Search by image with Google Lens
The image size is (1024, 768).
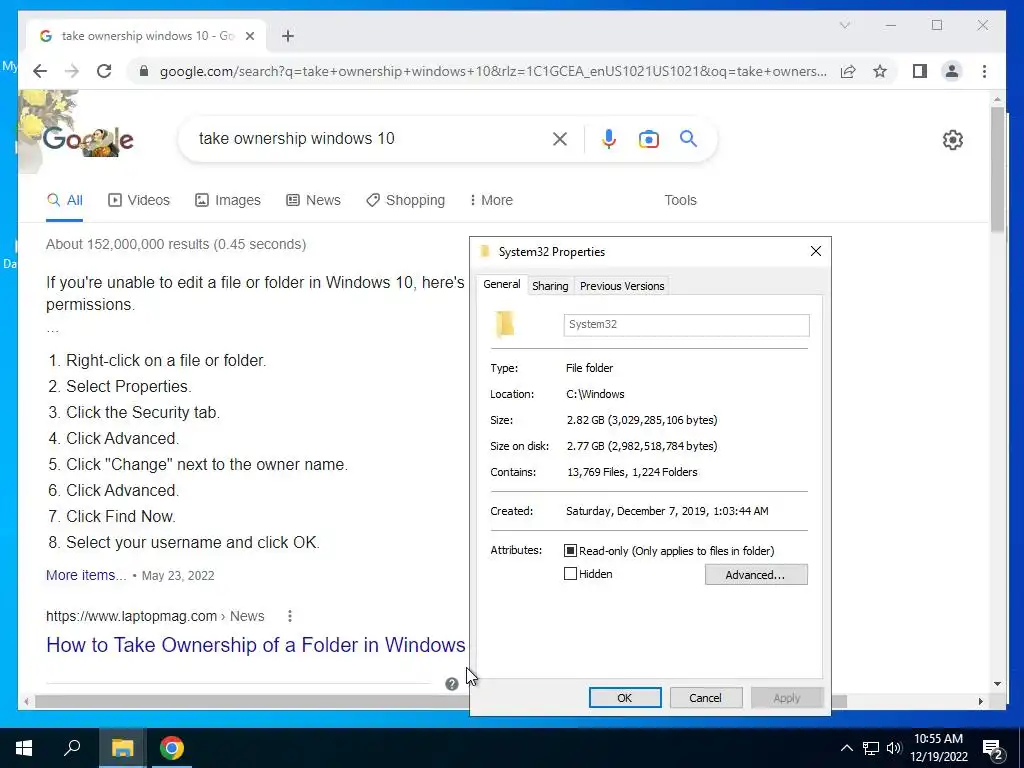[648, 139]
